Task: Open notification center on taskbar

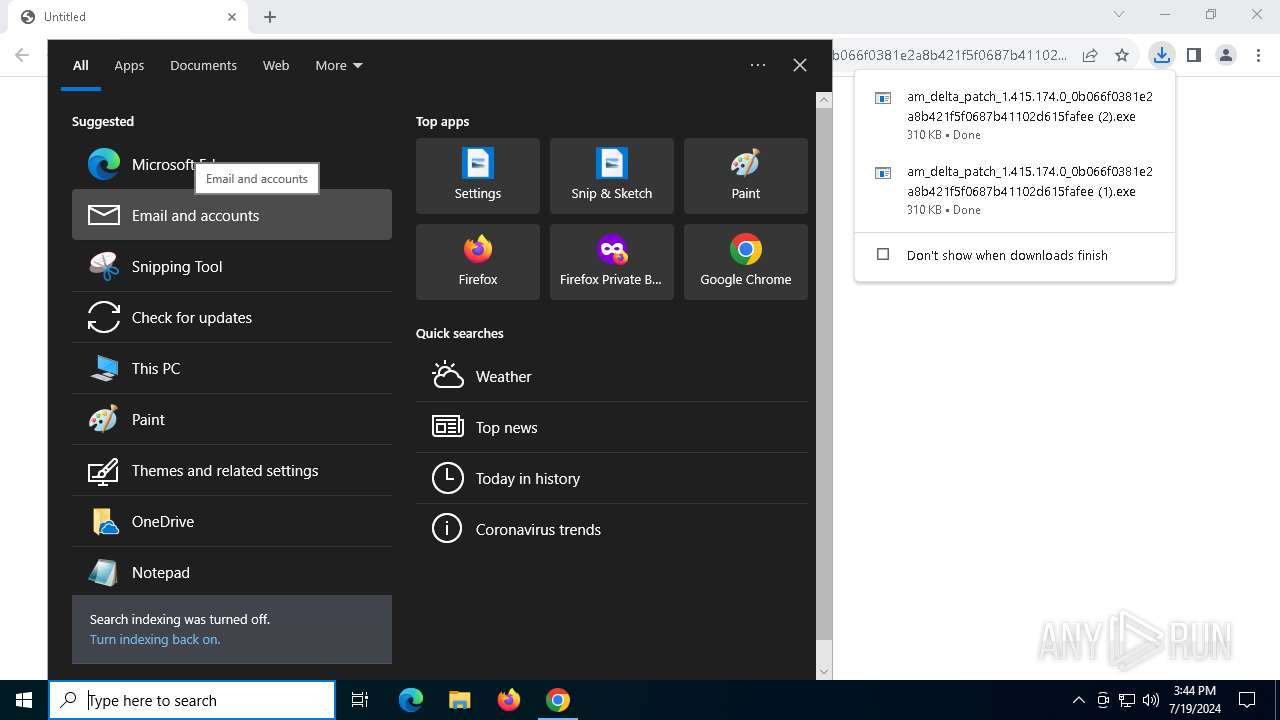Action: point(1247,700)
